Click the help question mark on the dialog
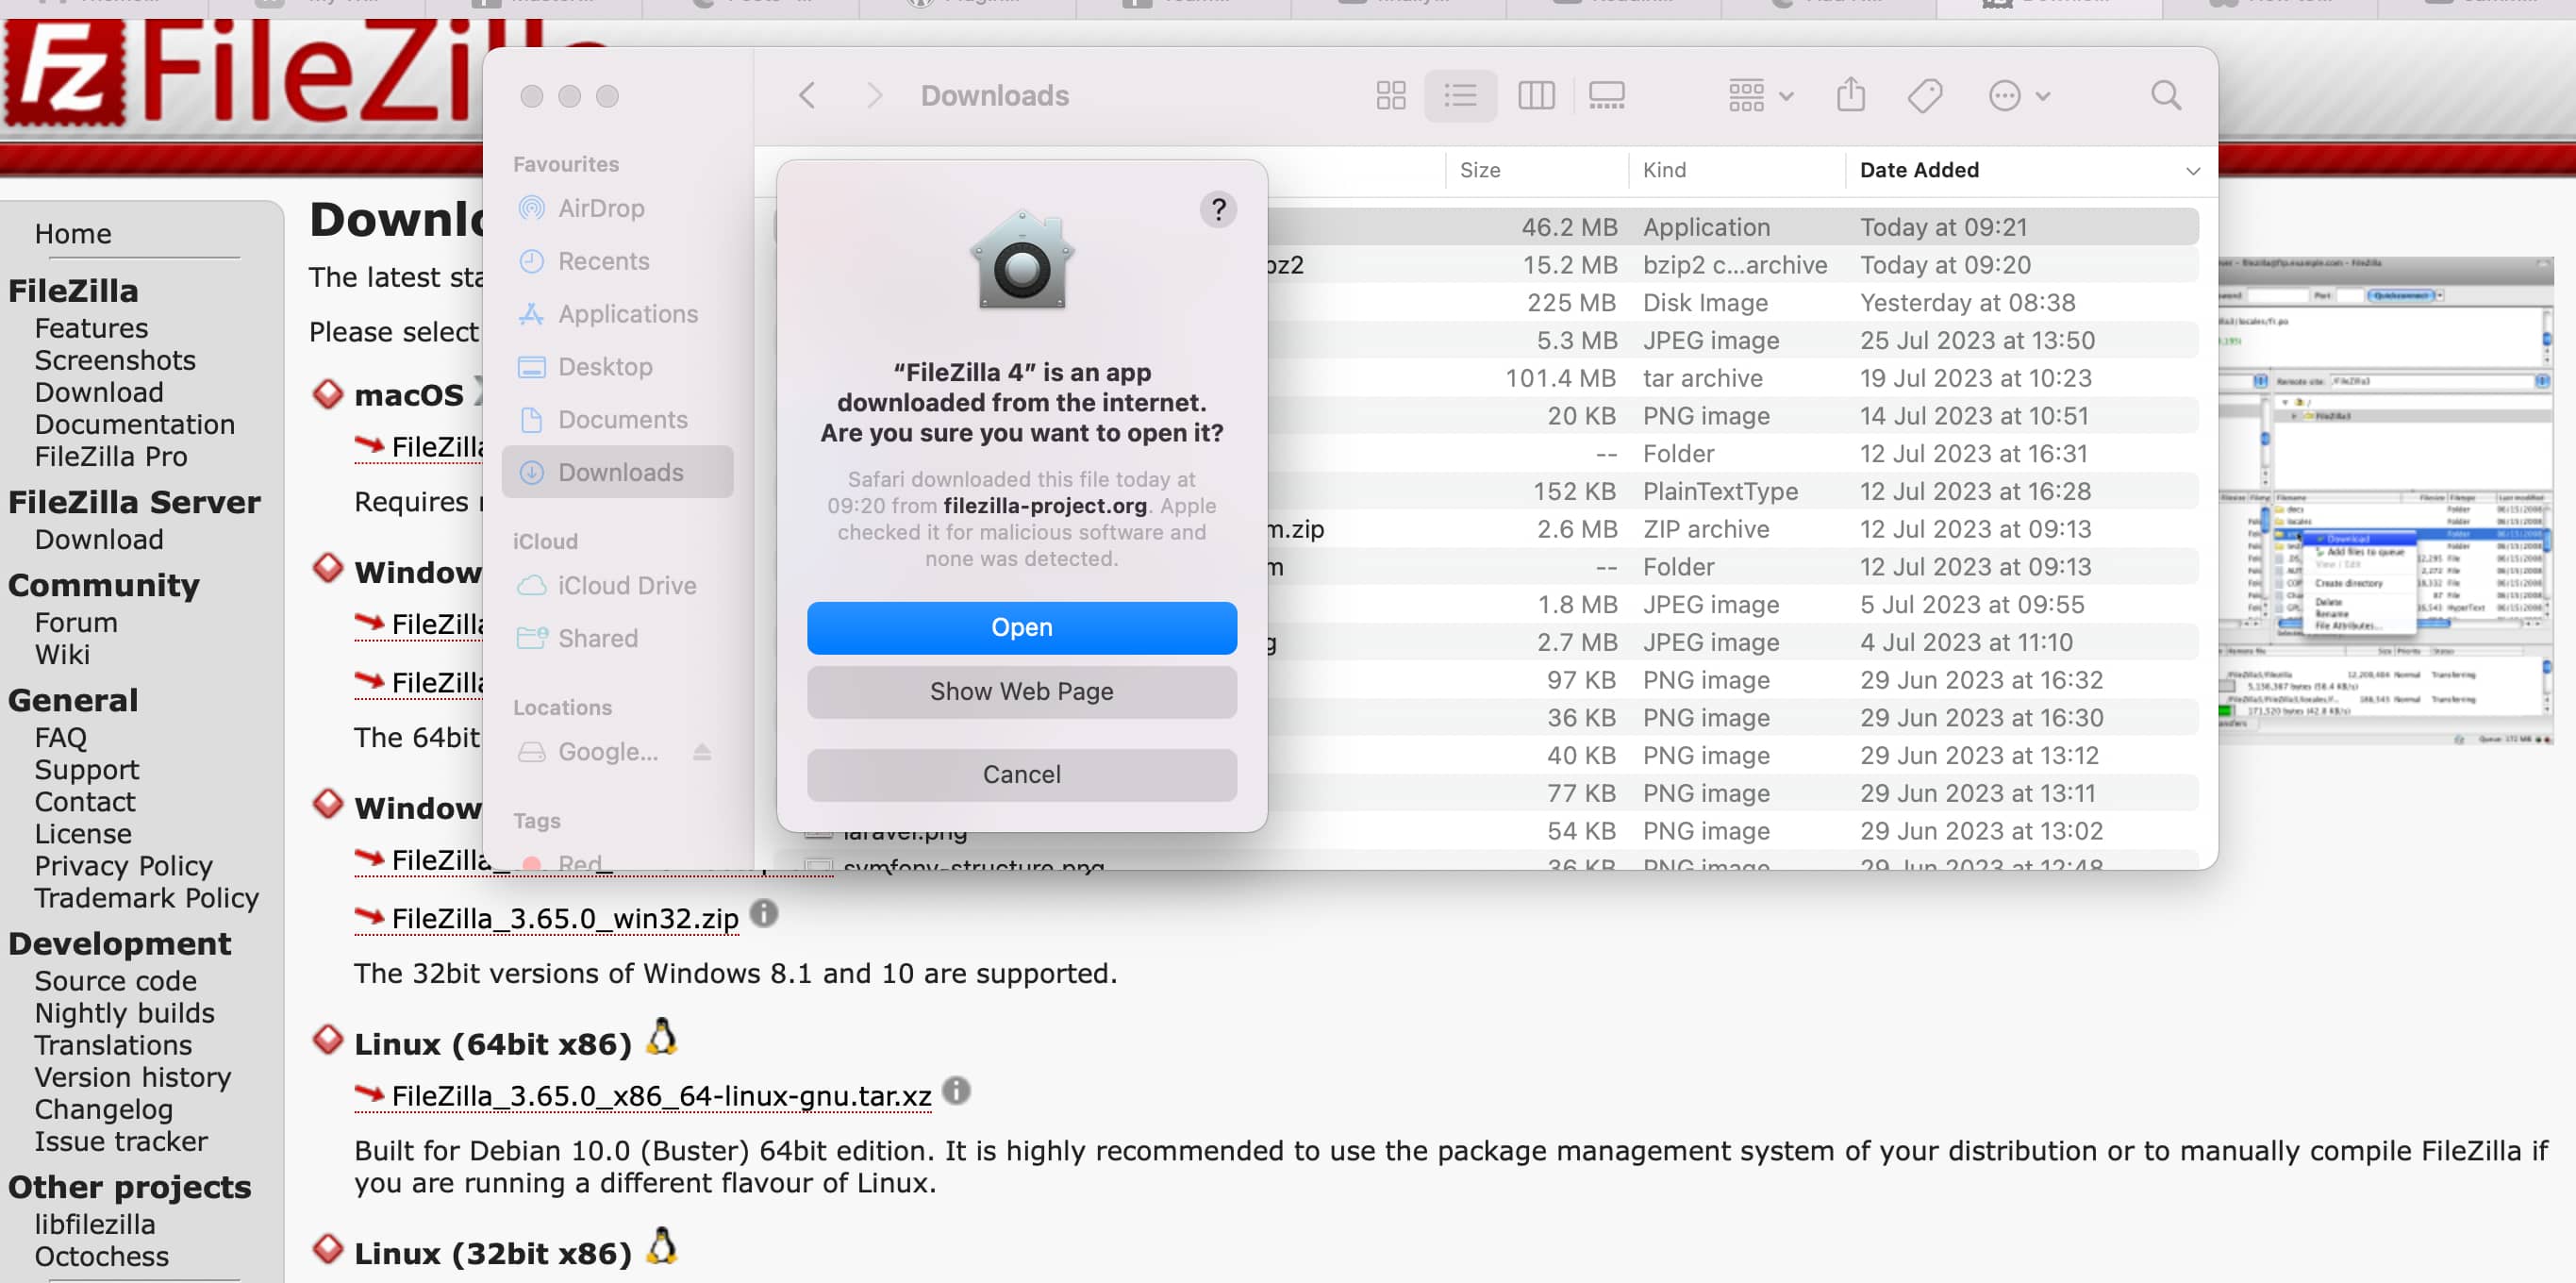This screenshot has height=1283, width=2576. coord(1219,210)
